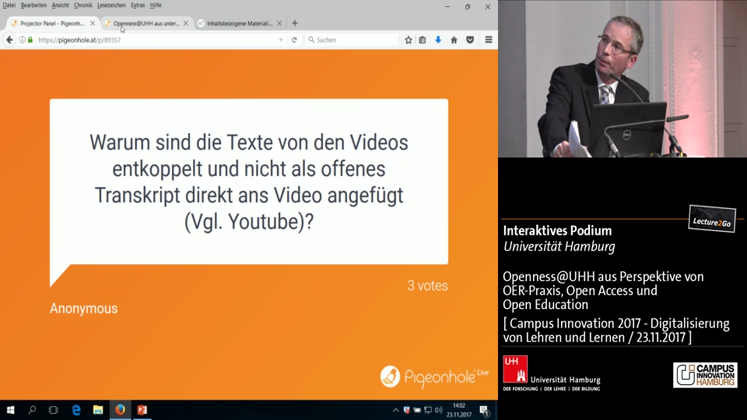
Task: Open the Pocket shield icon in toolbar
Action: click(470, 40)
